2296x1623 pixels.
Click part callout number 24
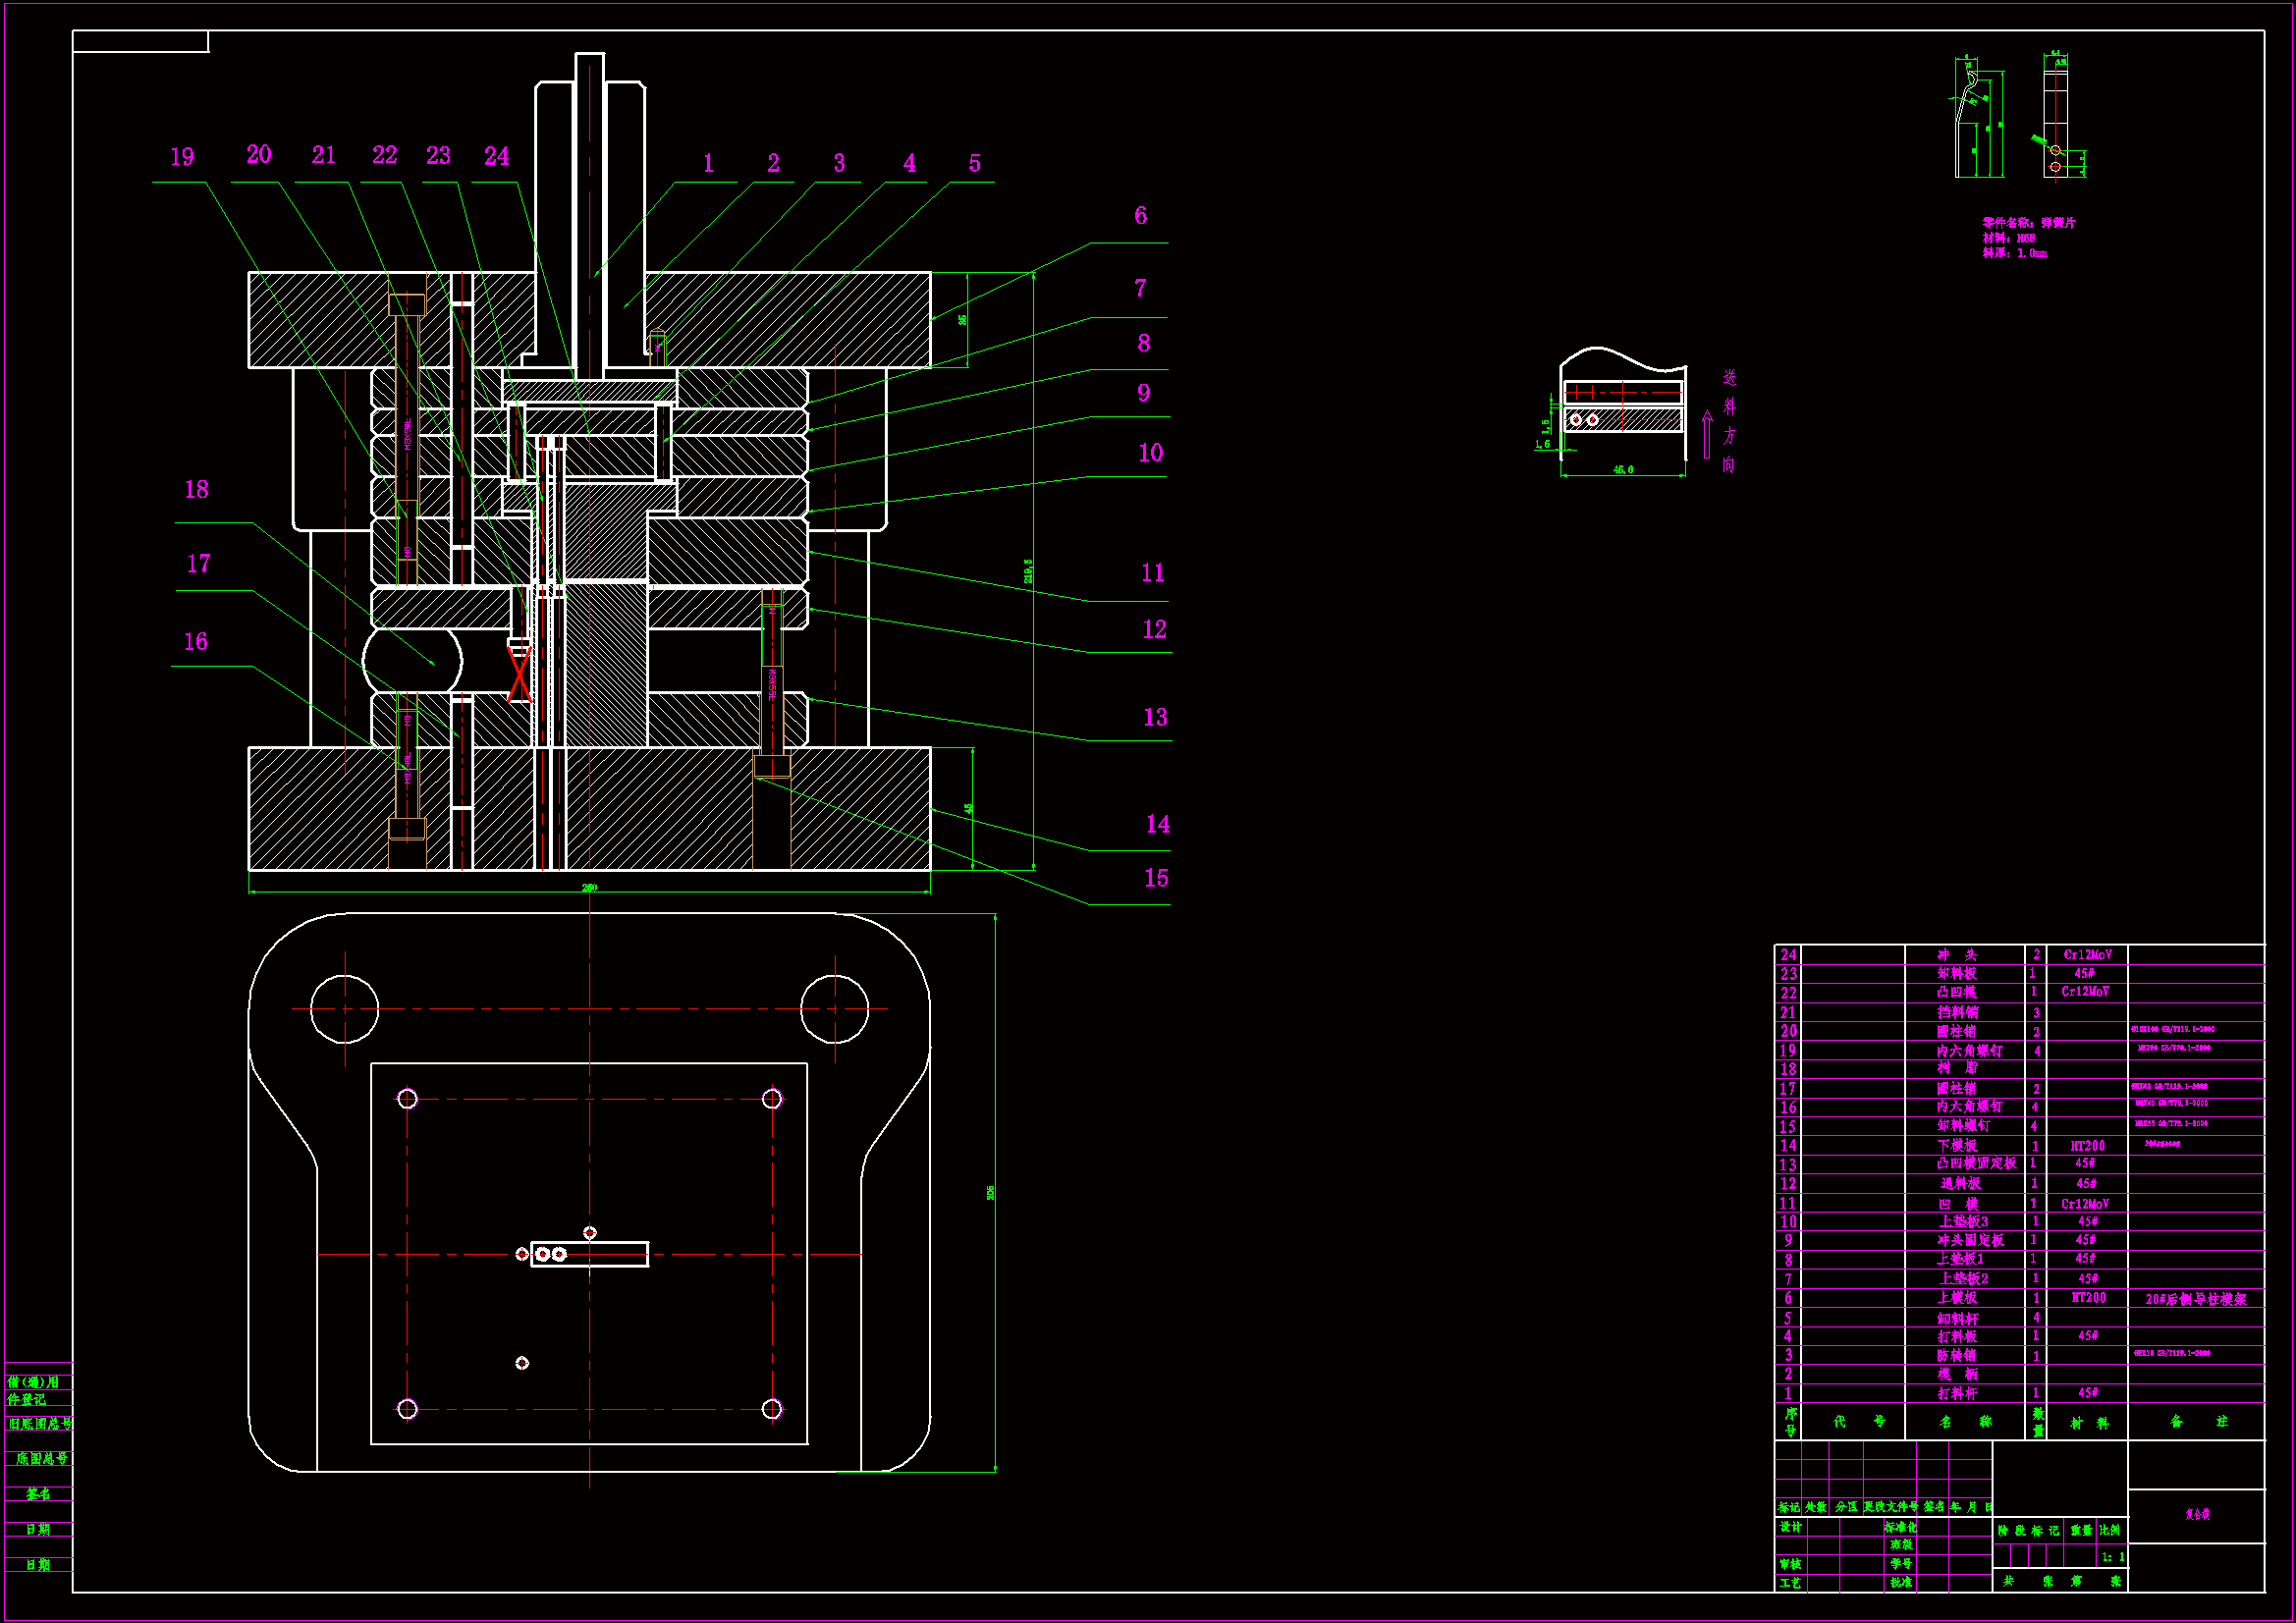496,156
